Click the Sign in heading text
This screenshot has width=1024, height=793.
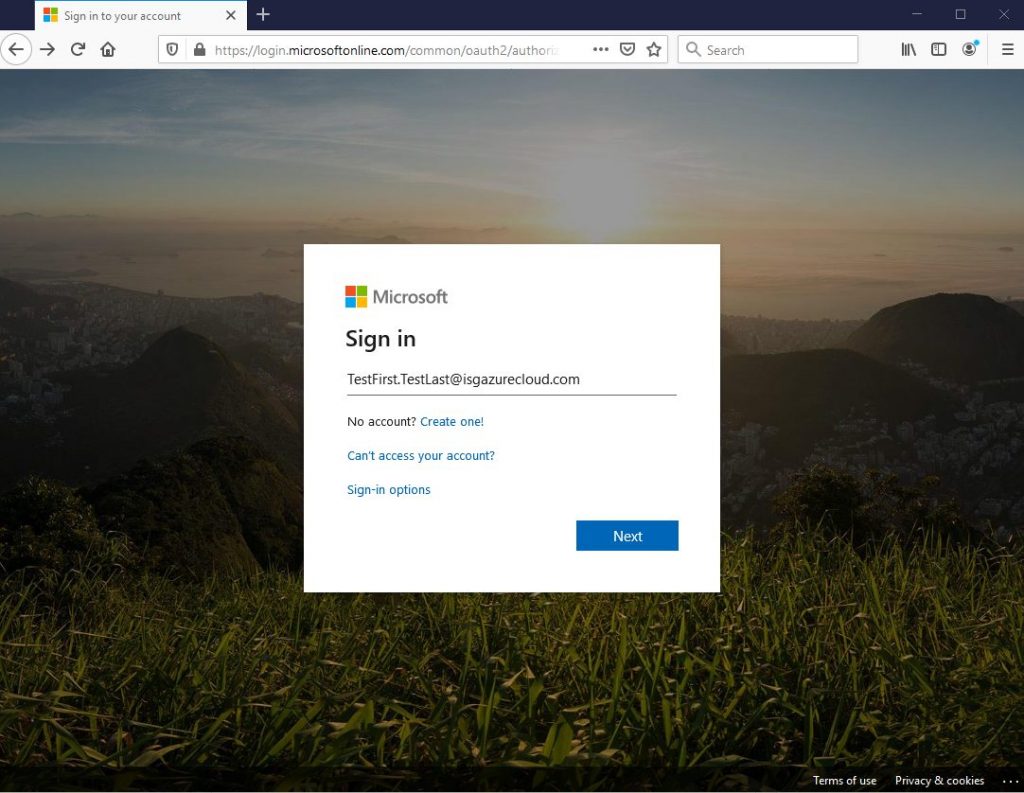[x=381, y=338]
